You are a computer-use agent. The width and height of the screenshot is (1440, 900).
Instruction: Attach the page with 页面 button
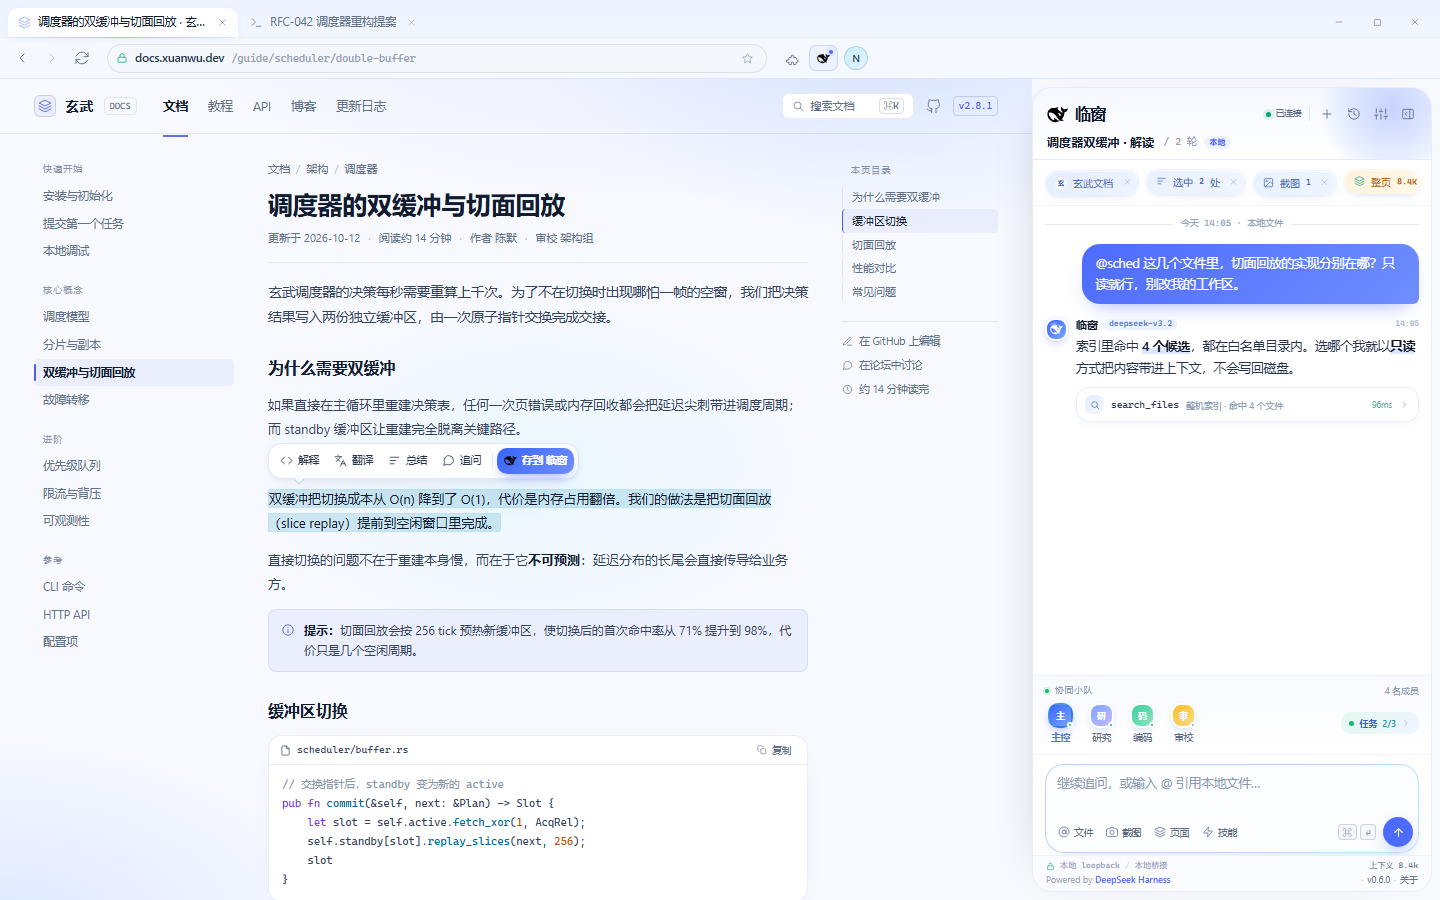point(1172,832)
